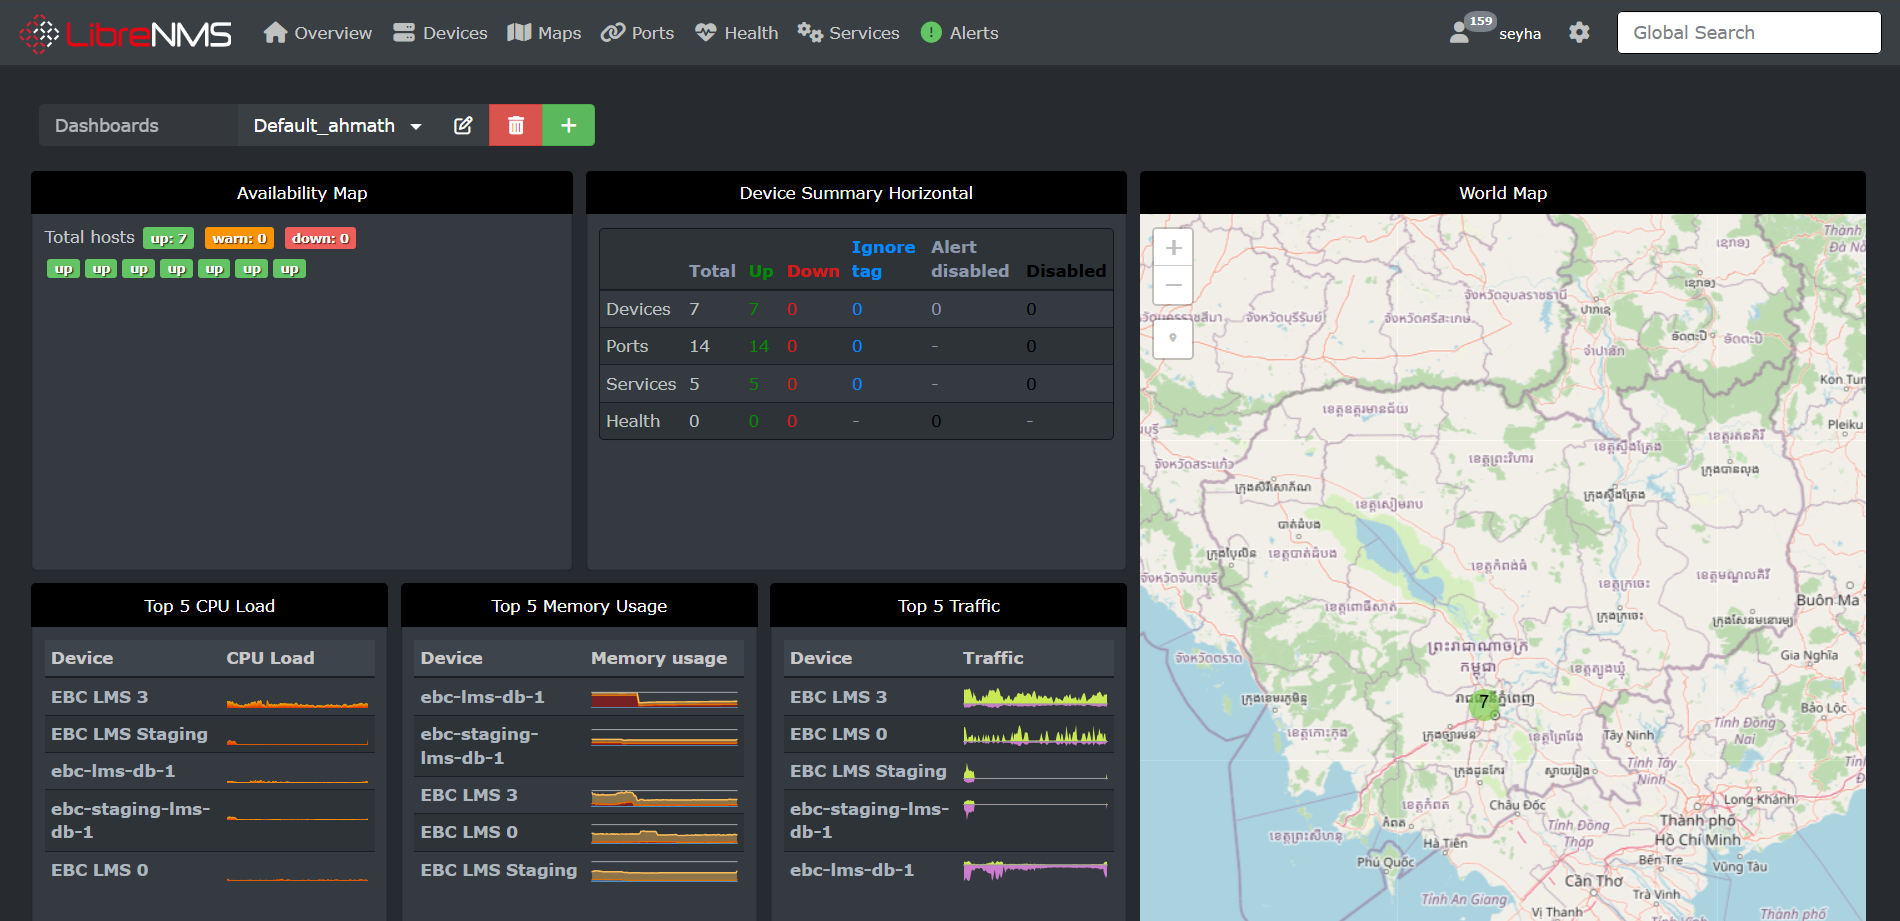Screen dimensions: 1900x921
Task: Expand the location pin control on the map
Action: click(x=1172, y=339)
